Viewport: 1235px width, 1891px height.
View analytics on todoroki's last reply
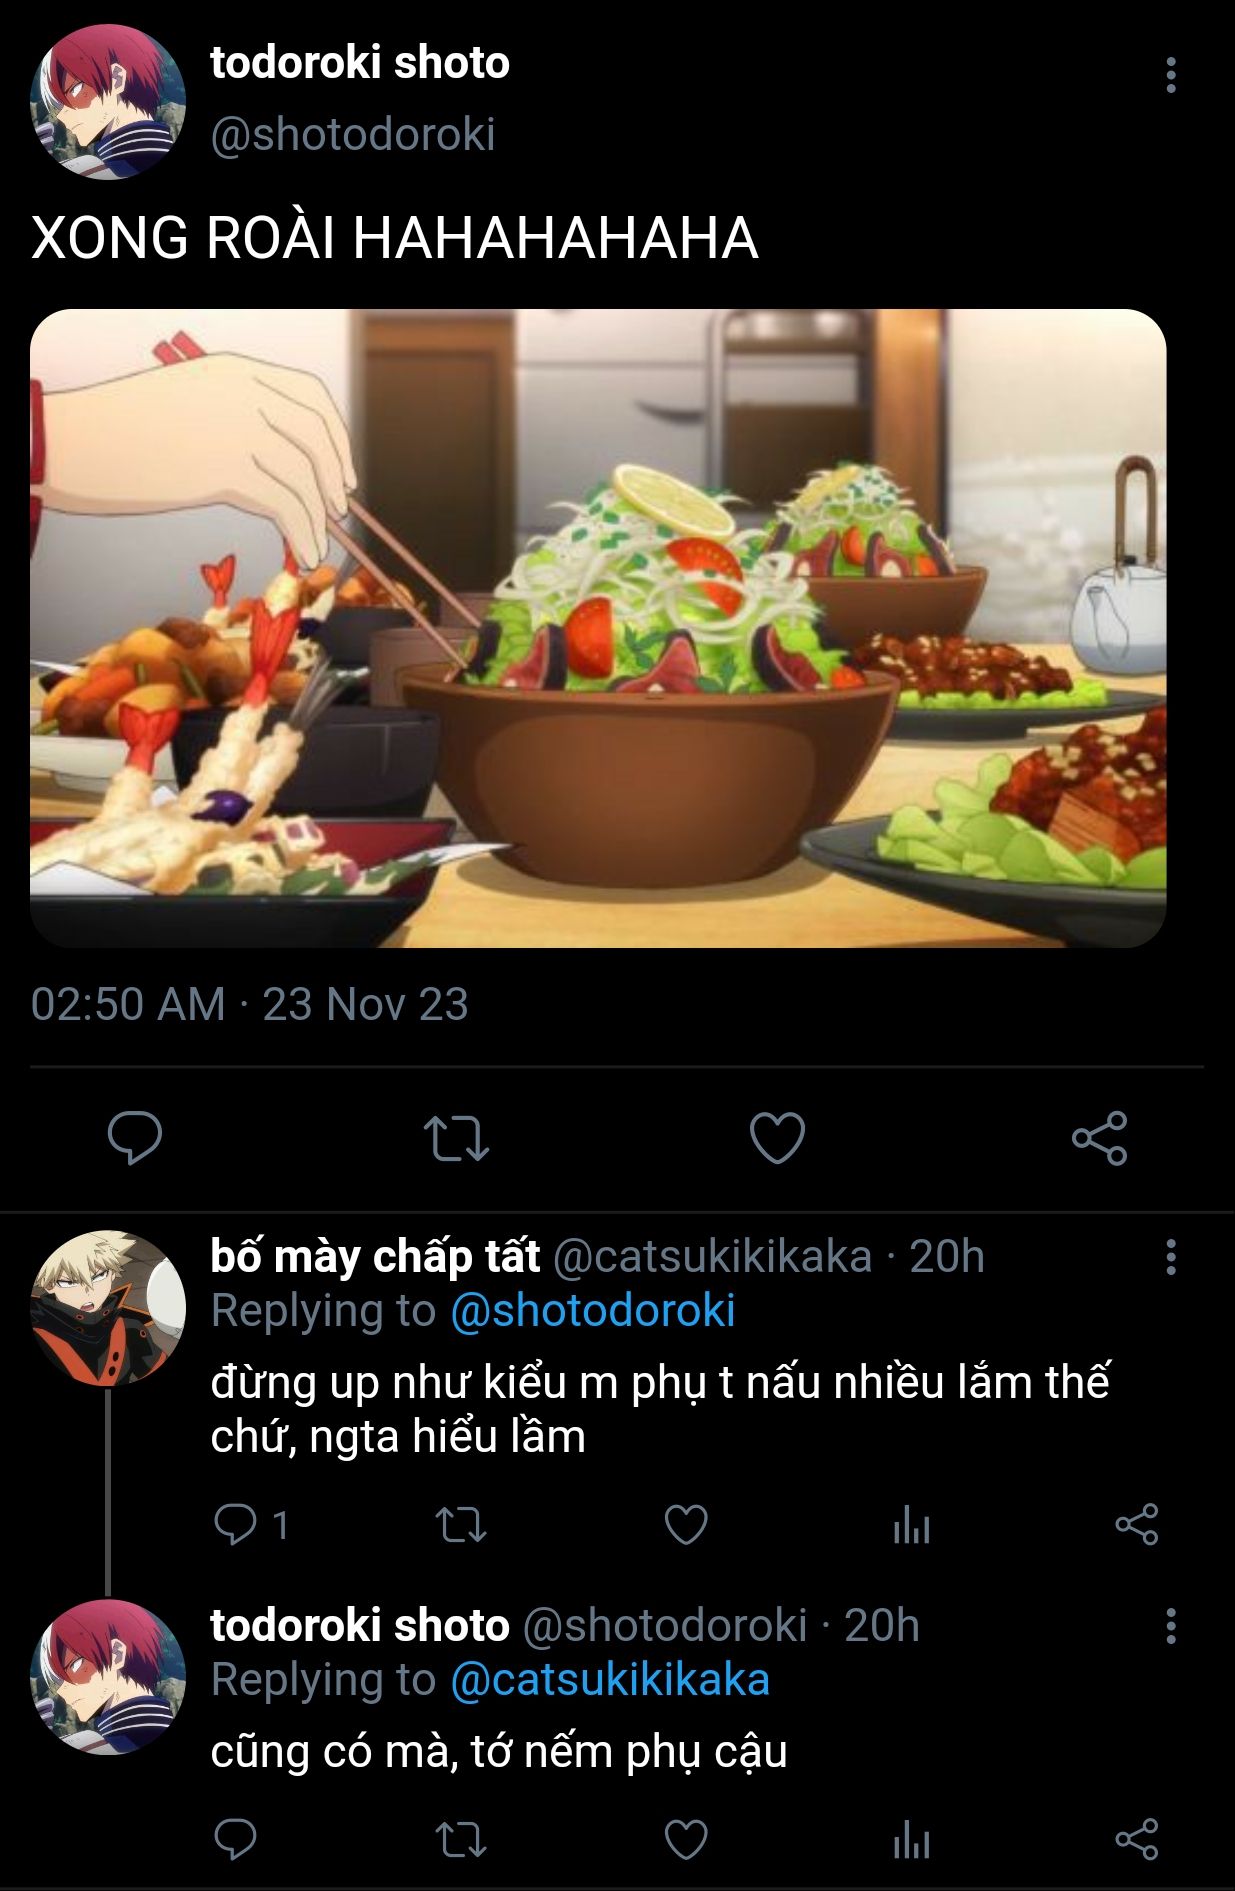point(911,1840)
